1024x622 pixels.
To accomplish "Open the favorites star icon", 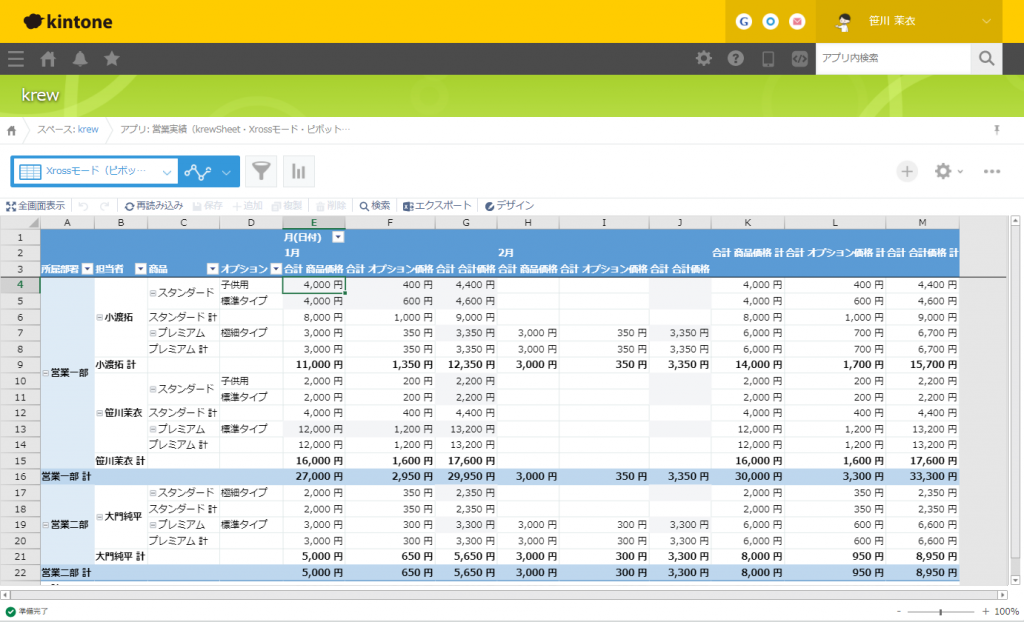I will tap(112, 59).
